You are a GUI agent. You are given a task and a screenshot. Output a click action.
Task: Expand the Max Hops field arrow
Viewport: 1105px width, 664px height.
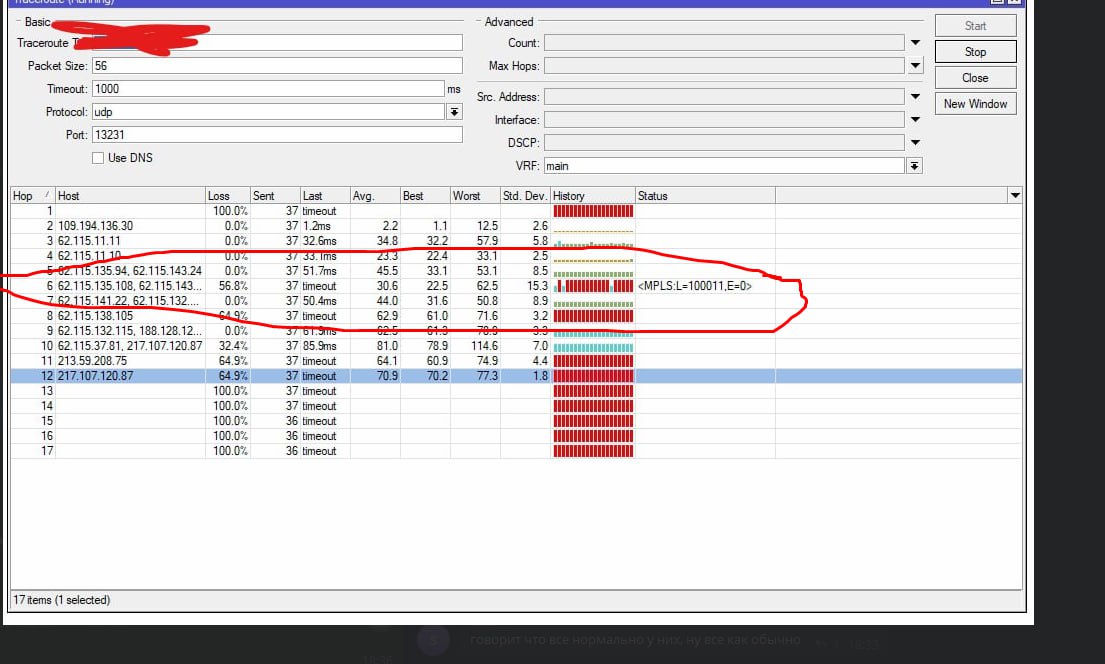[x=915, y=66]
